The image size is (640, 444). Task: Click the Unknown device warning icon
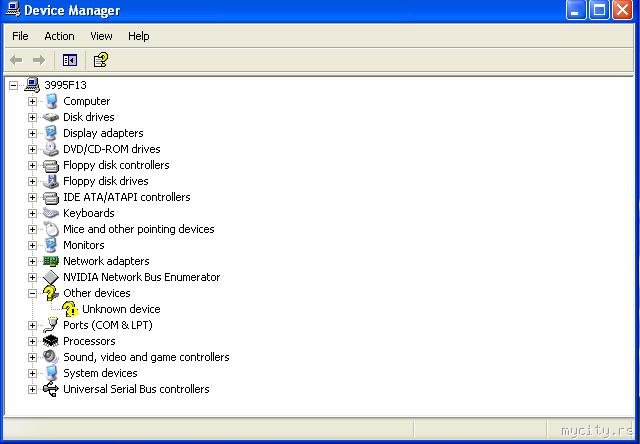click(70, 309)
